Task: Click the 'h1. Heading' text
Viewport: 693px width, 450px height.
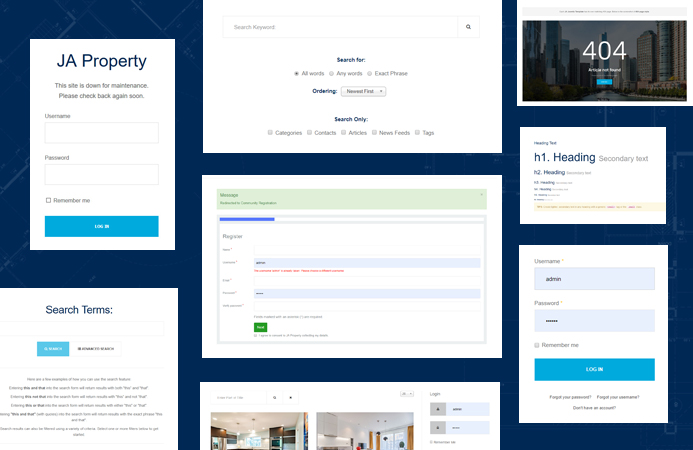Action: 564,157
